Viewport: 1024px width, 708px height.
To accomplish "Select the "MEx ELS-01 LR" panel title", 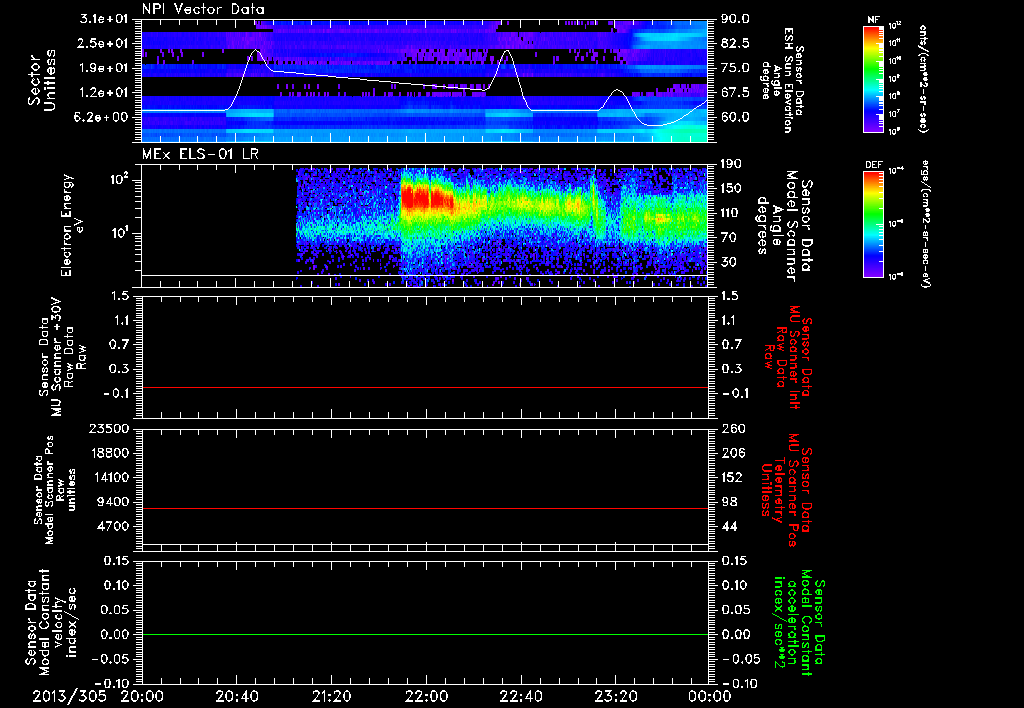I will [x=200, y=154].
